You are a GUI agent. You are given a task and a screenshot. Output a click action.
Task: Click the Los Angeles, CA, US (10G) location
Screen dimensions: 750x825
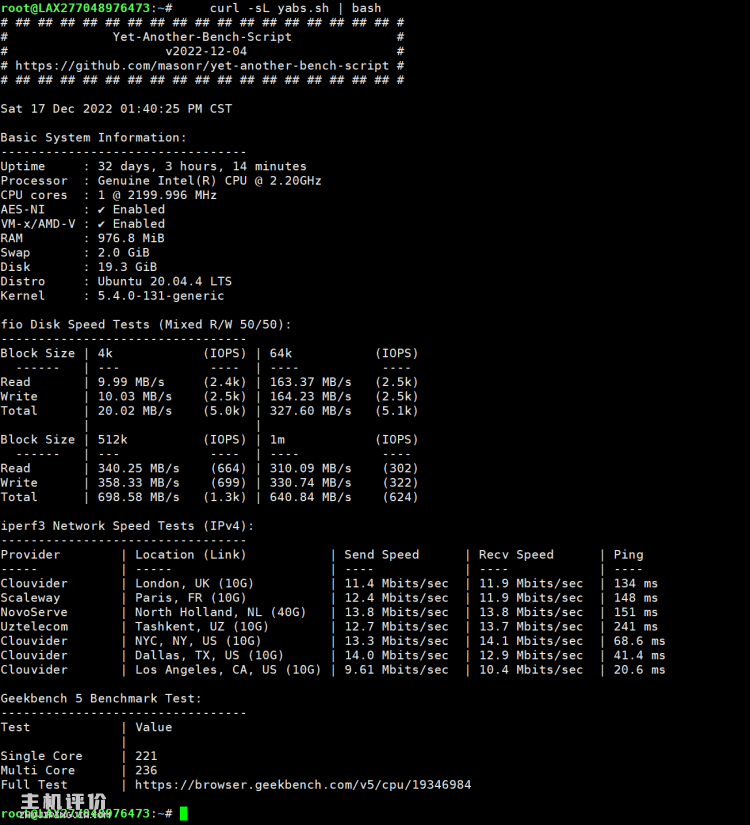point(228,670)
